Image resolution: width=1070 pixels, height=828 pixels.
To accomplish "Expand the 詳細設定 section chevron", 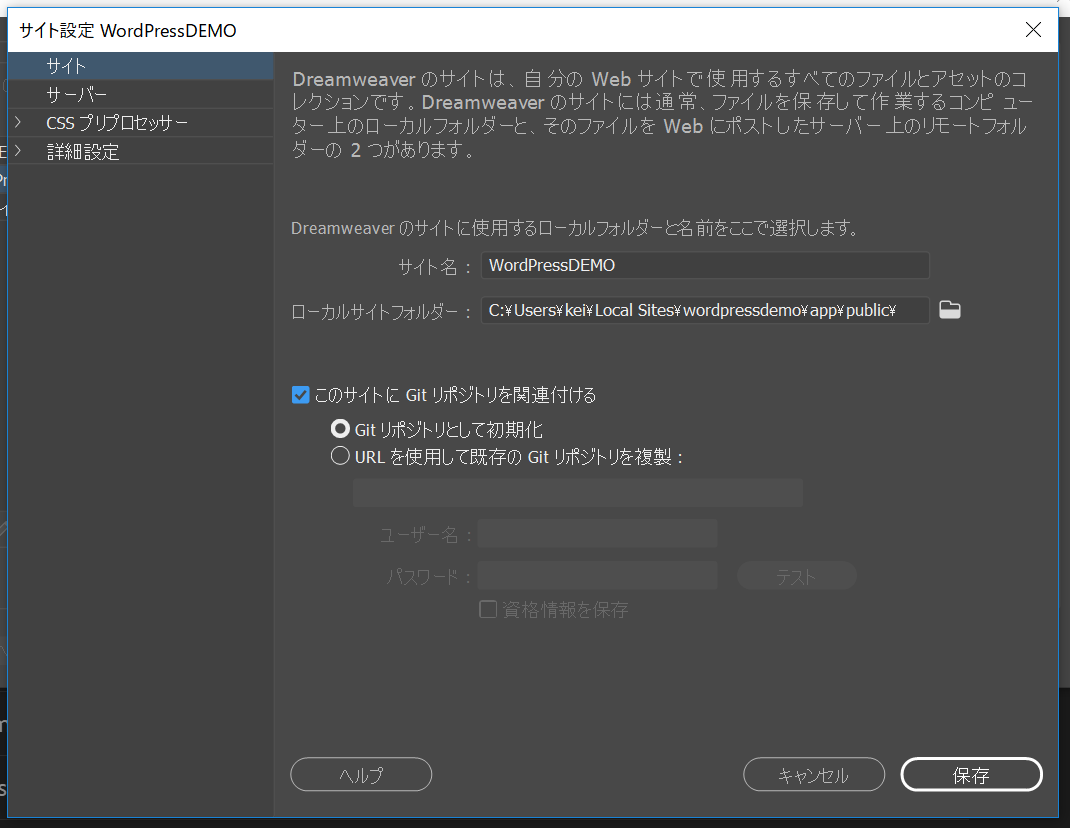I will pos(18,150).
